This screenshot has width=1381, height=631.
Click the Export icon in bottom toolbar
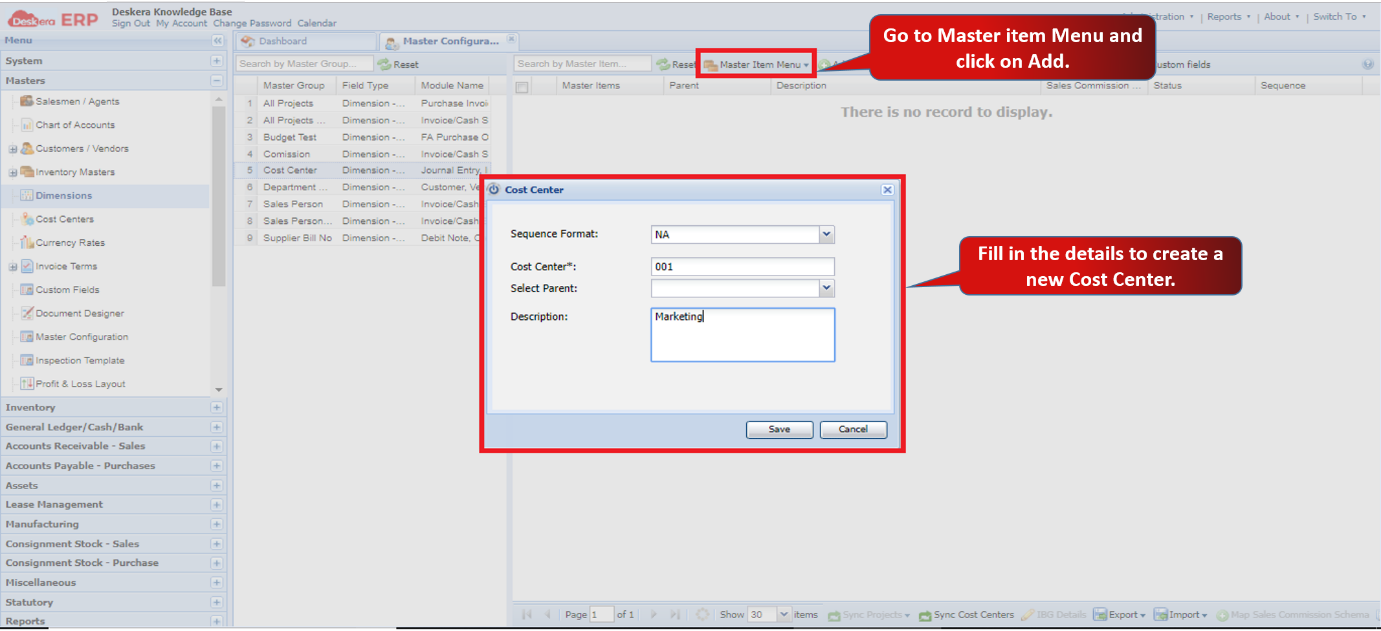[x=1099, y=615]
